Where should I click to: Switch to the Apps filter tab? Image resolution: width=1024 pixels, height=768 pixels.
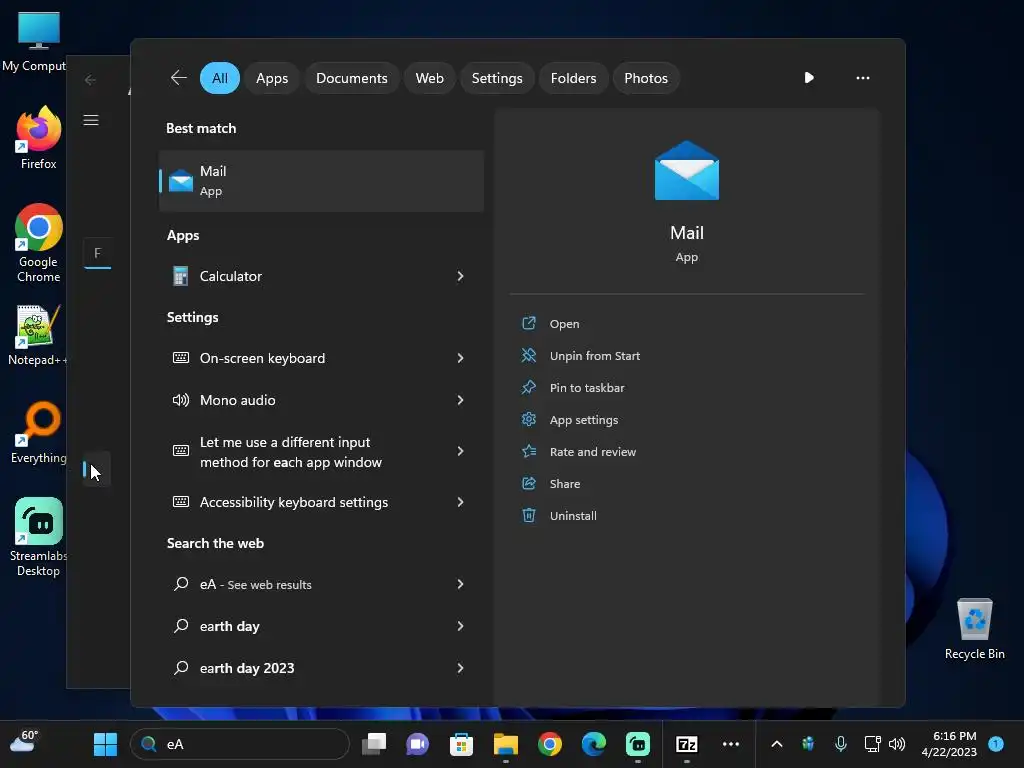click(x=272, y=78)
